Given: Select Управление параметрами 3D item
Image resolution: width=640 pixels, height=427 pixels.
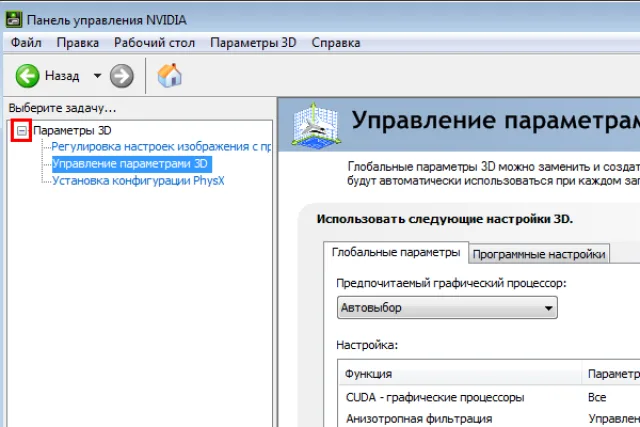Looking at the screenshot, I should tap(131, 164).
